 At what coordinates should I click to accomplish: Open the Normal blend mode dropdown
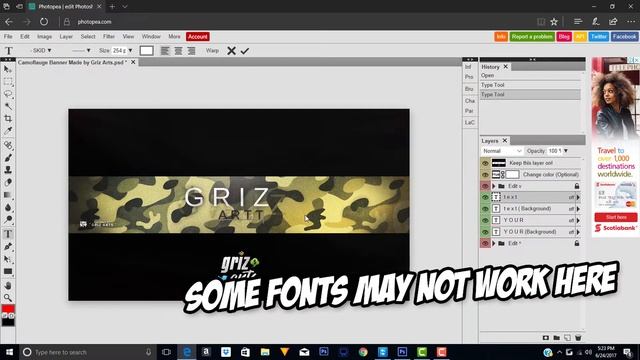(x=502, y=151)
